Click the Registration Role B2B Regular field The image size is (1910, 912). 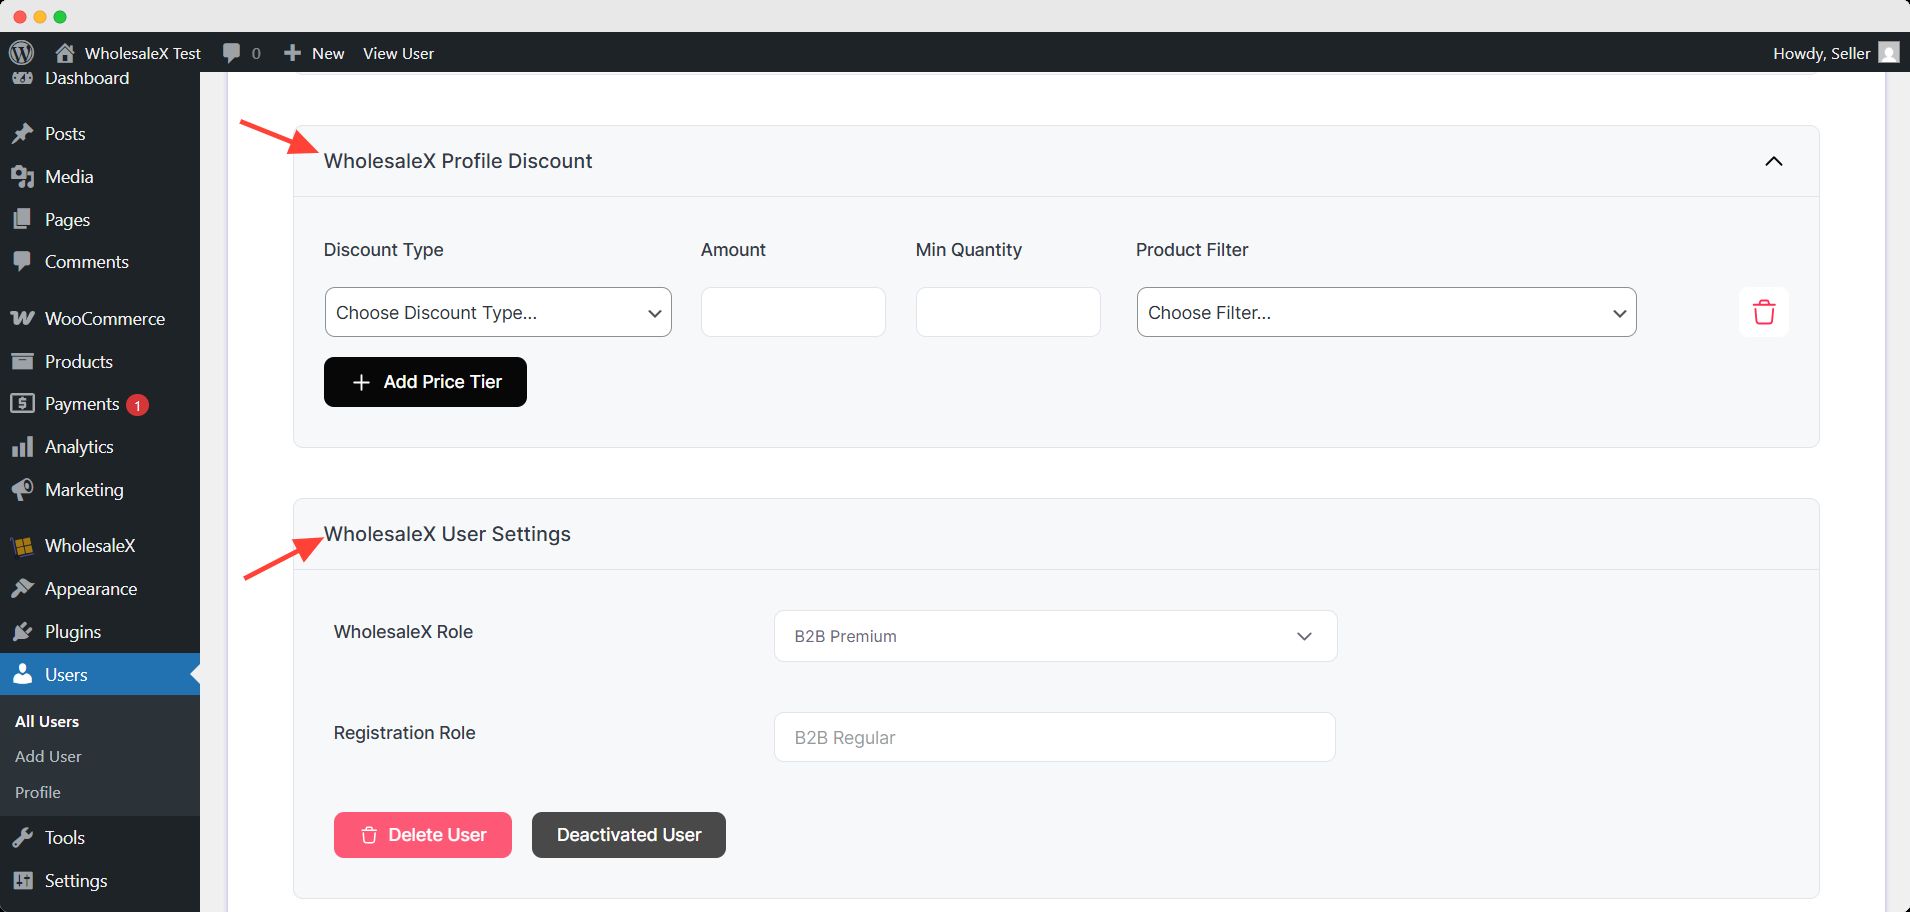(1055, 737)
